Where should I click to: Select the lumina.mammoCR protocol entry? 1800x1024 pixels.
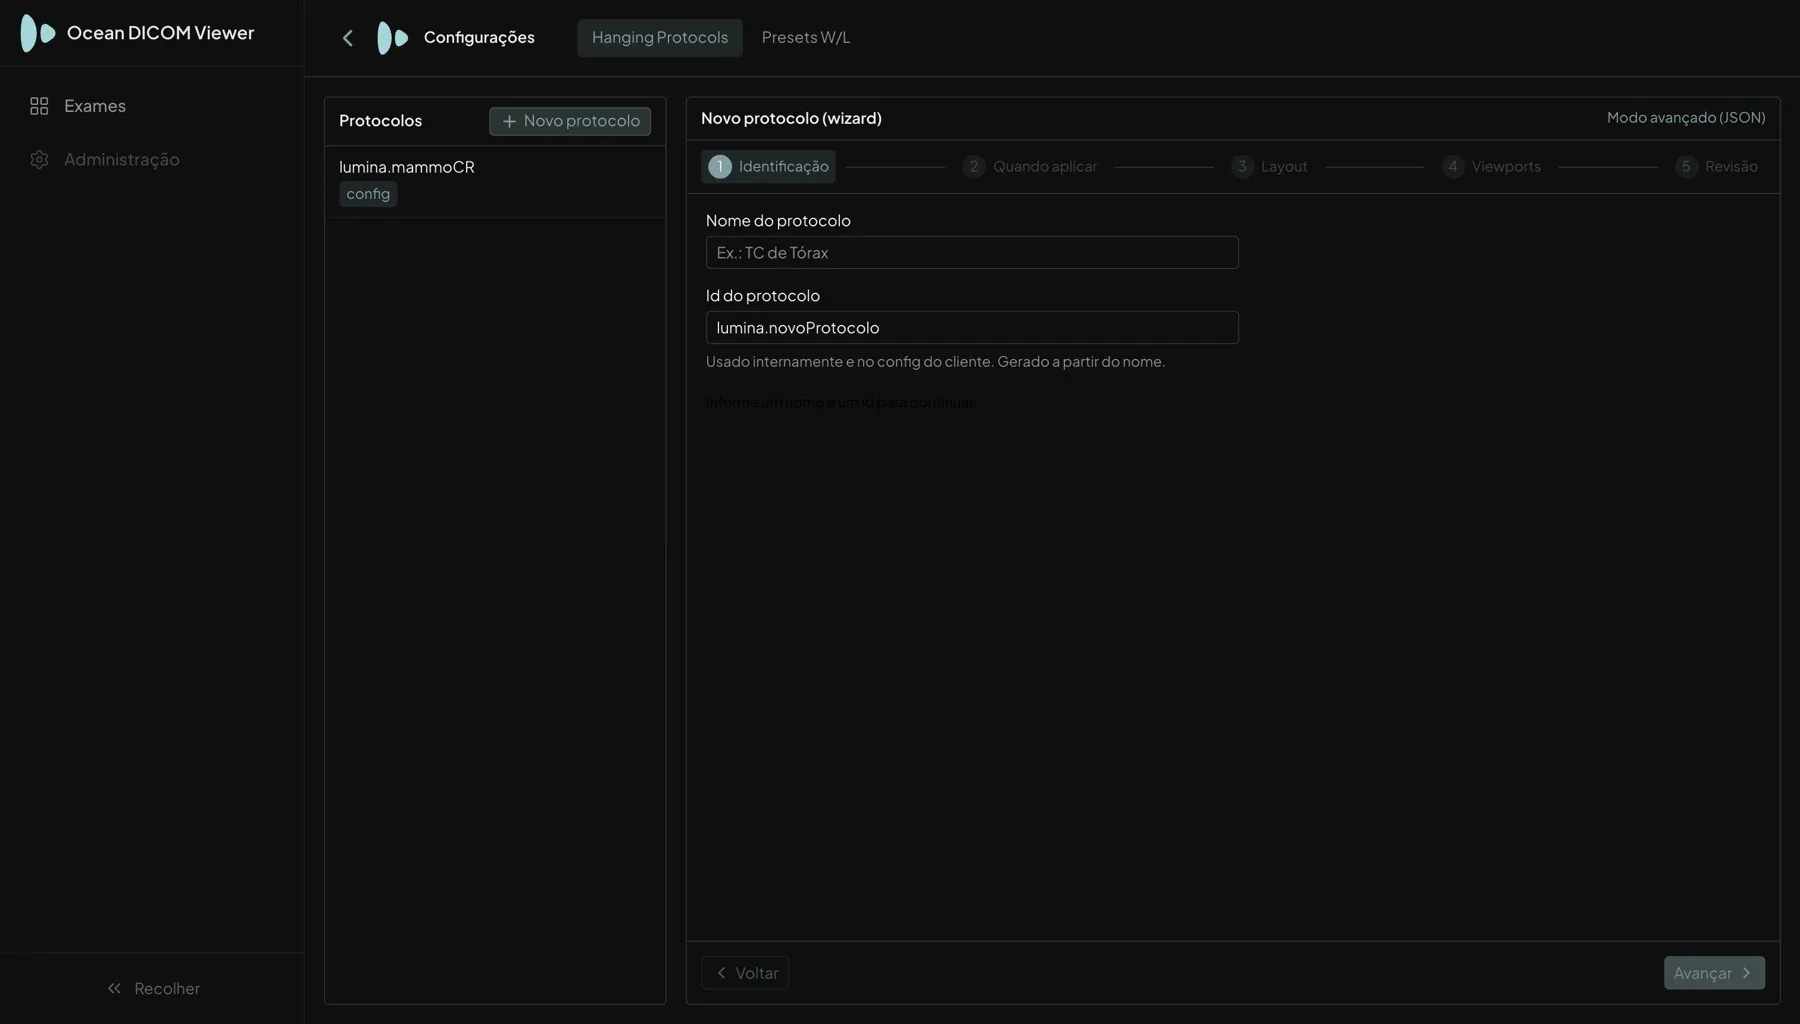tap(495, 182)
